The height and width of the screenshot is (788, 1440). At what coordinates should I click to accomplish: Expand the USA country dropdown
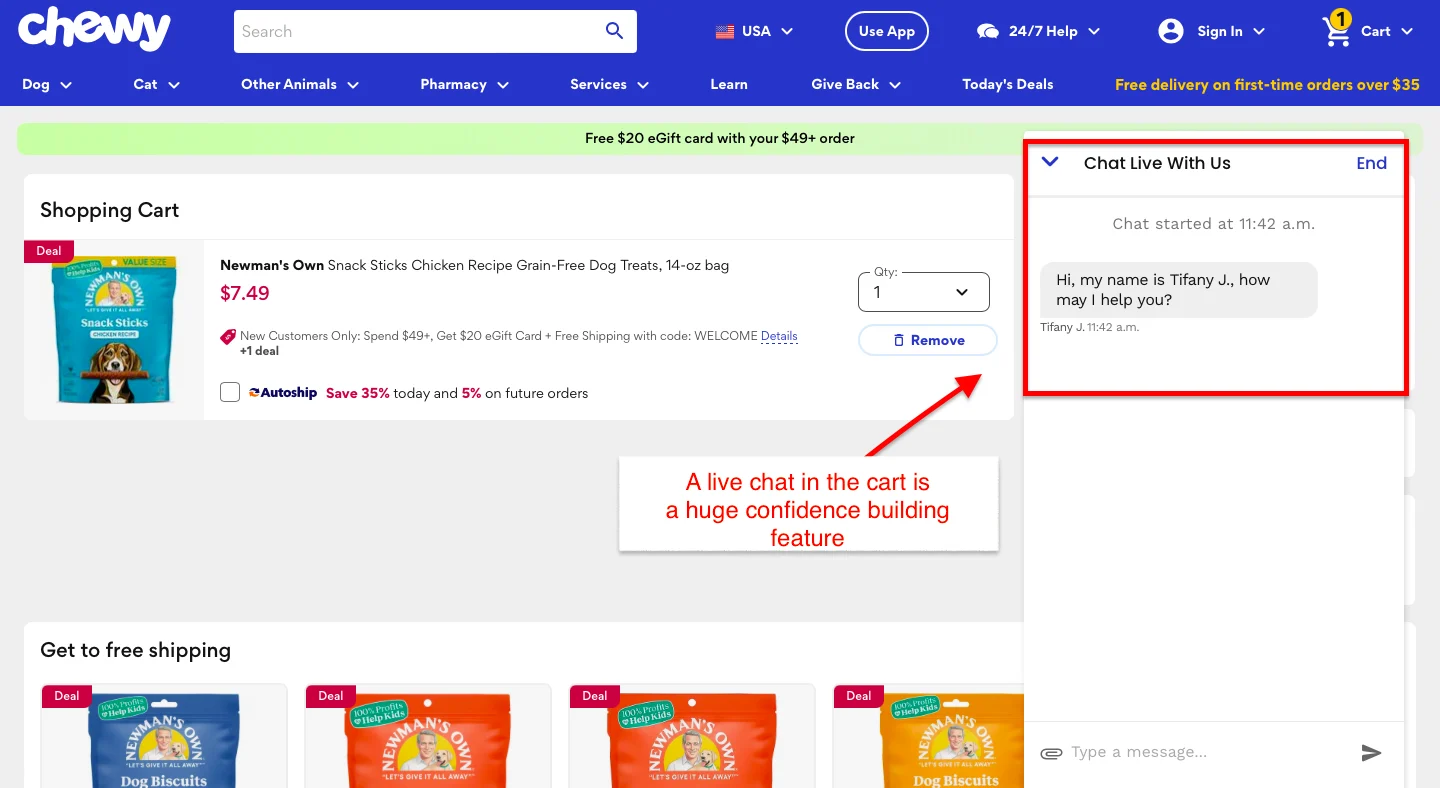pos(787,31)
